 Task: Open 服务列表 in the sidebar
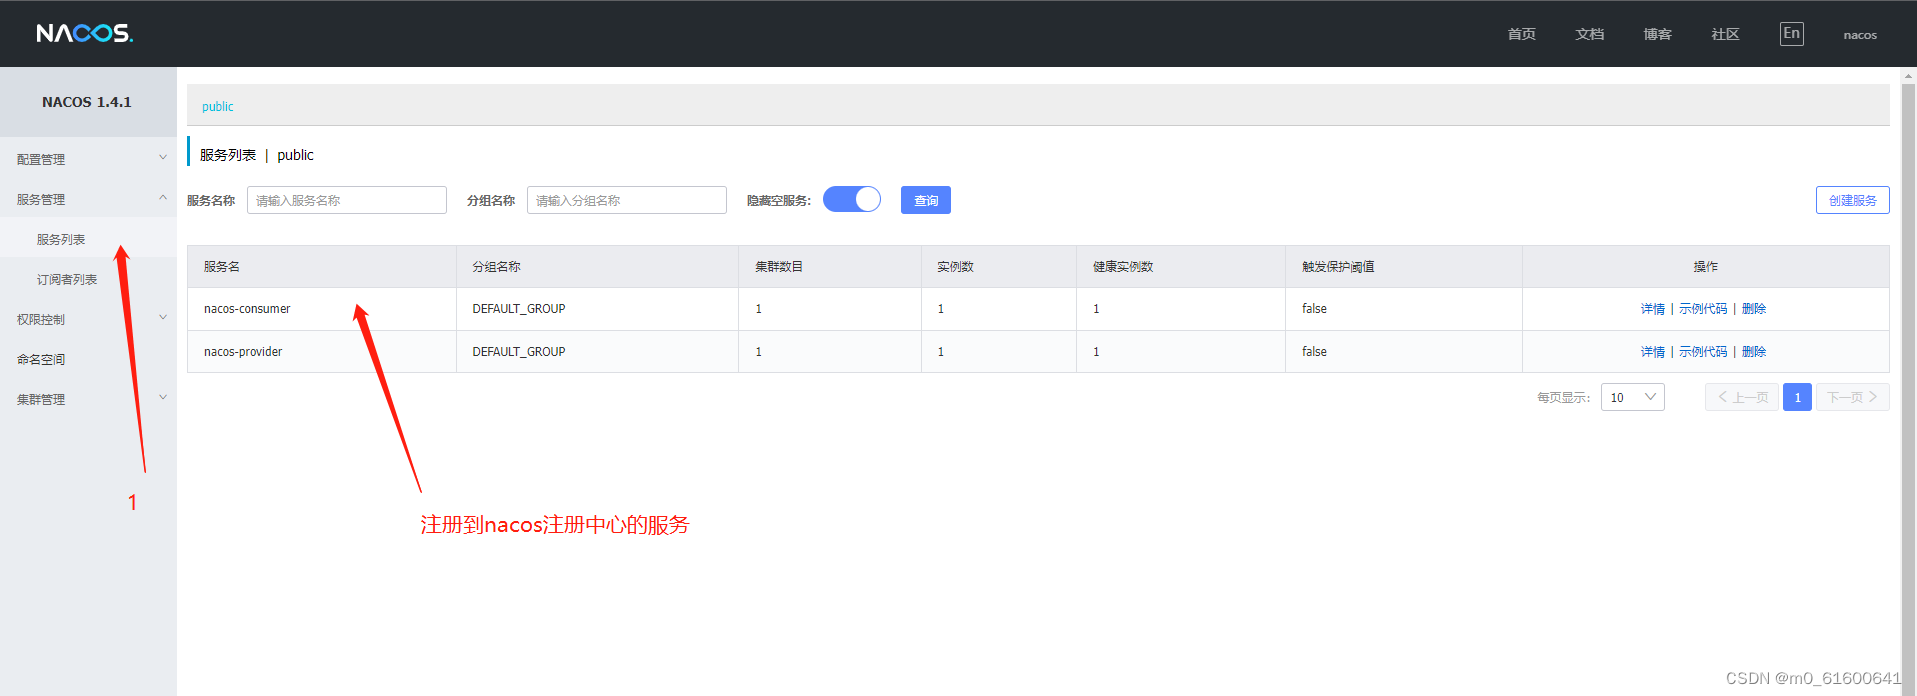pos(61,239)
